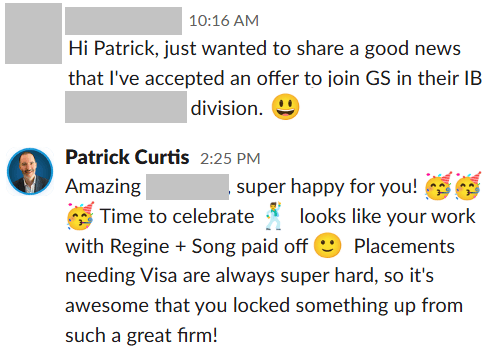
Task: Click the redacted name after "Amazing"
Action: click(187, 187)
